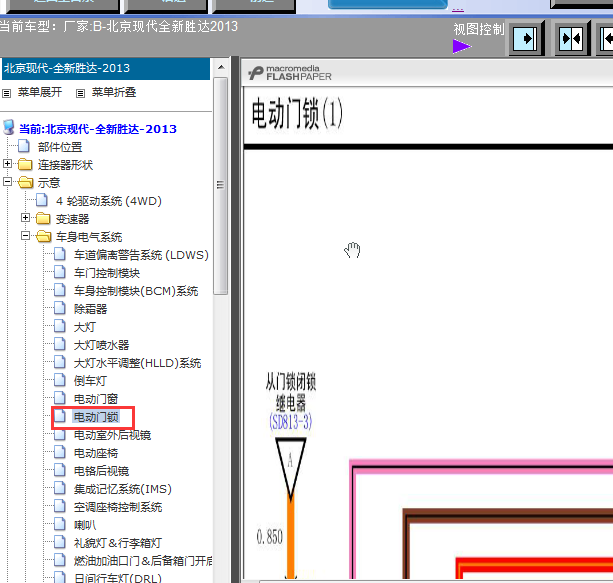The height and width of the screenshot is (583, 613).
Task: Open 车道偏离警告系统 (LDWS) item
Action: pyautogui.click(x=141, y=255)
